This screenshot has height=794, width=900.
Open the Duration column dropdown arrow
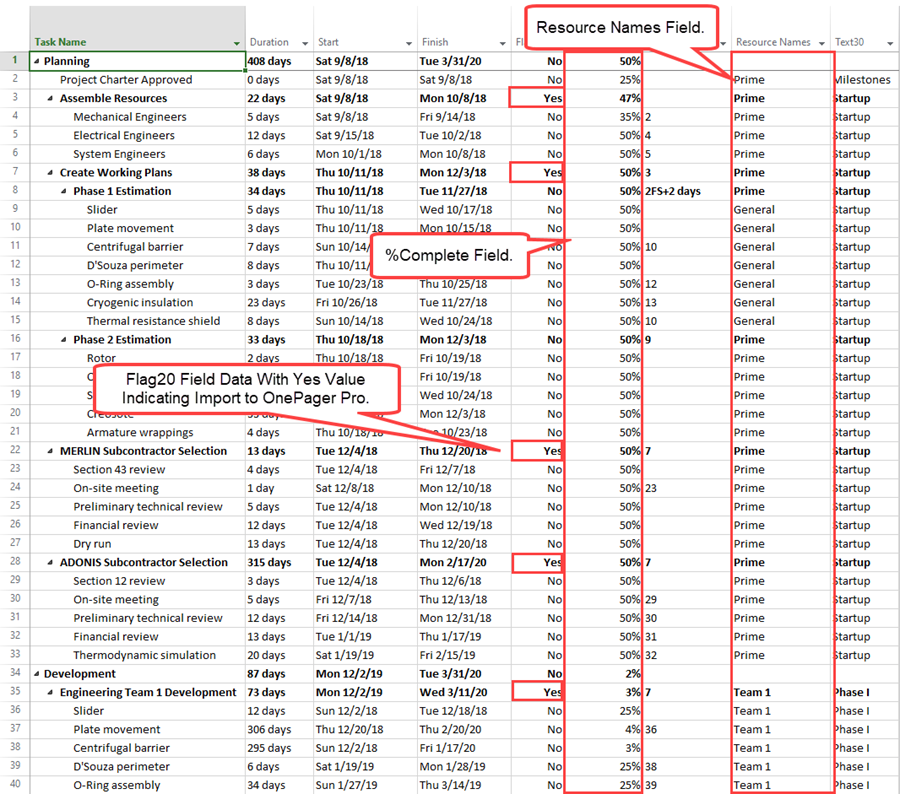pos(303,43)
